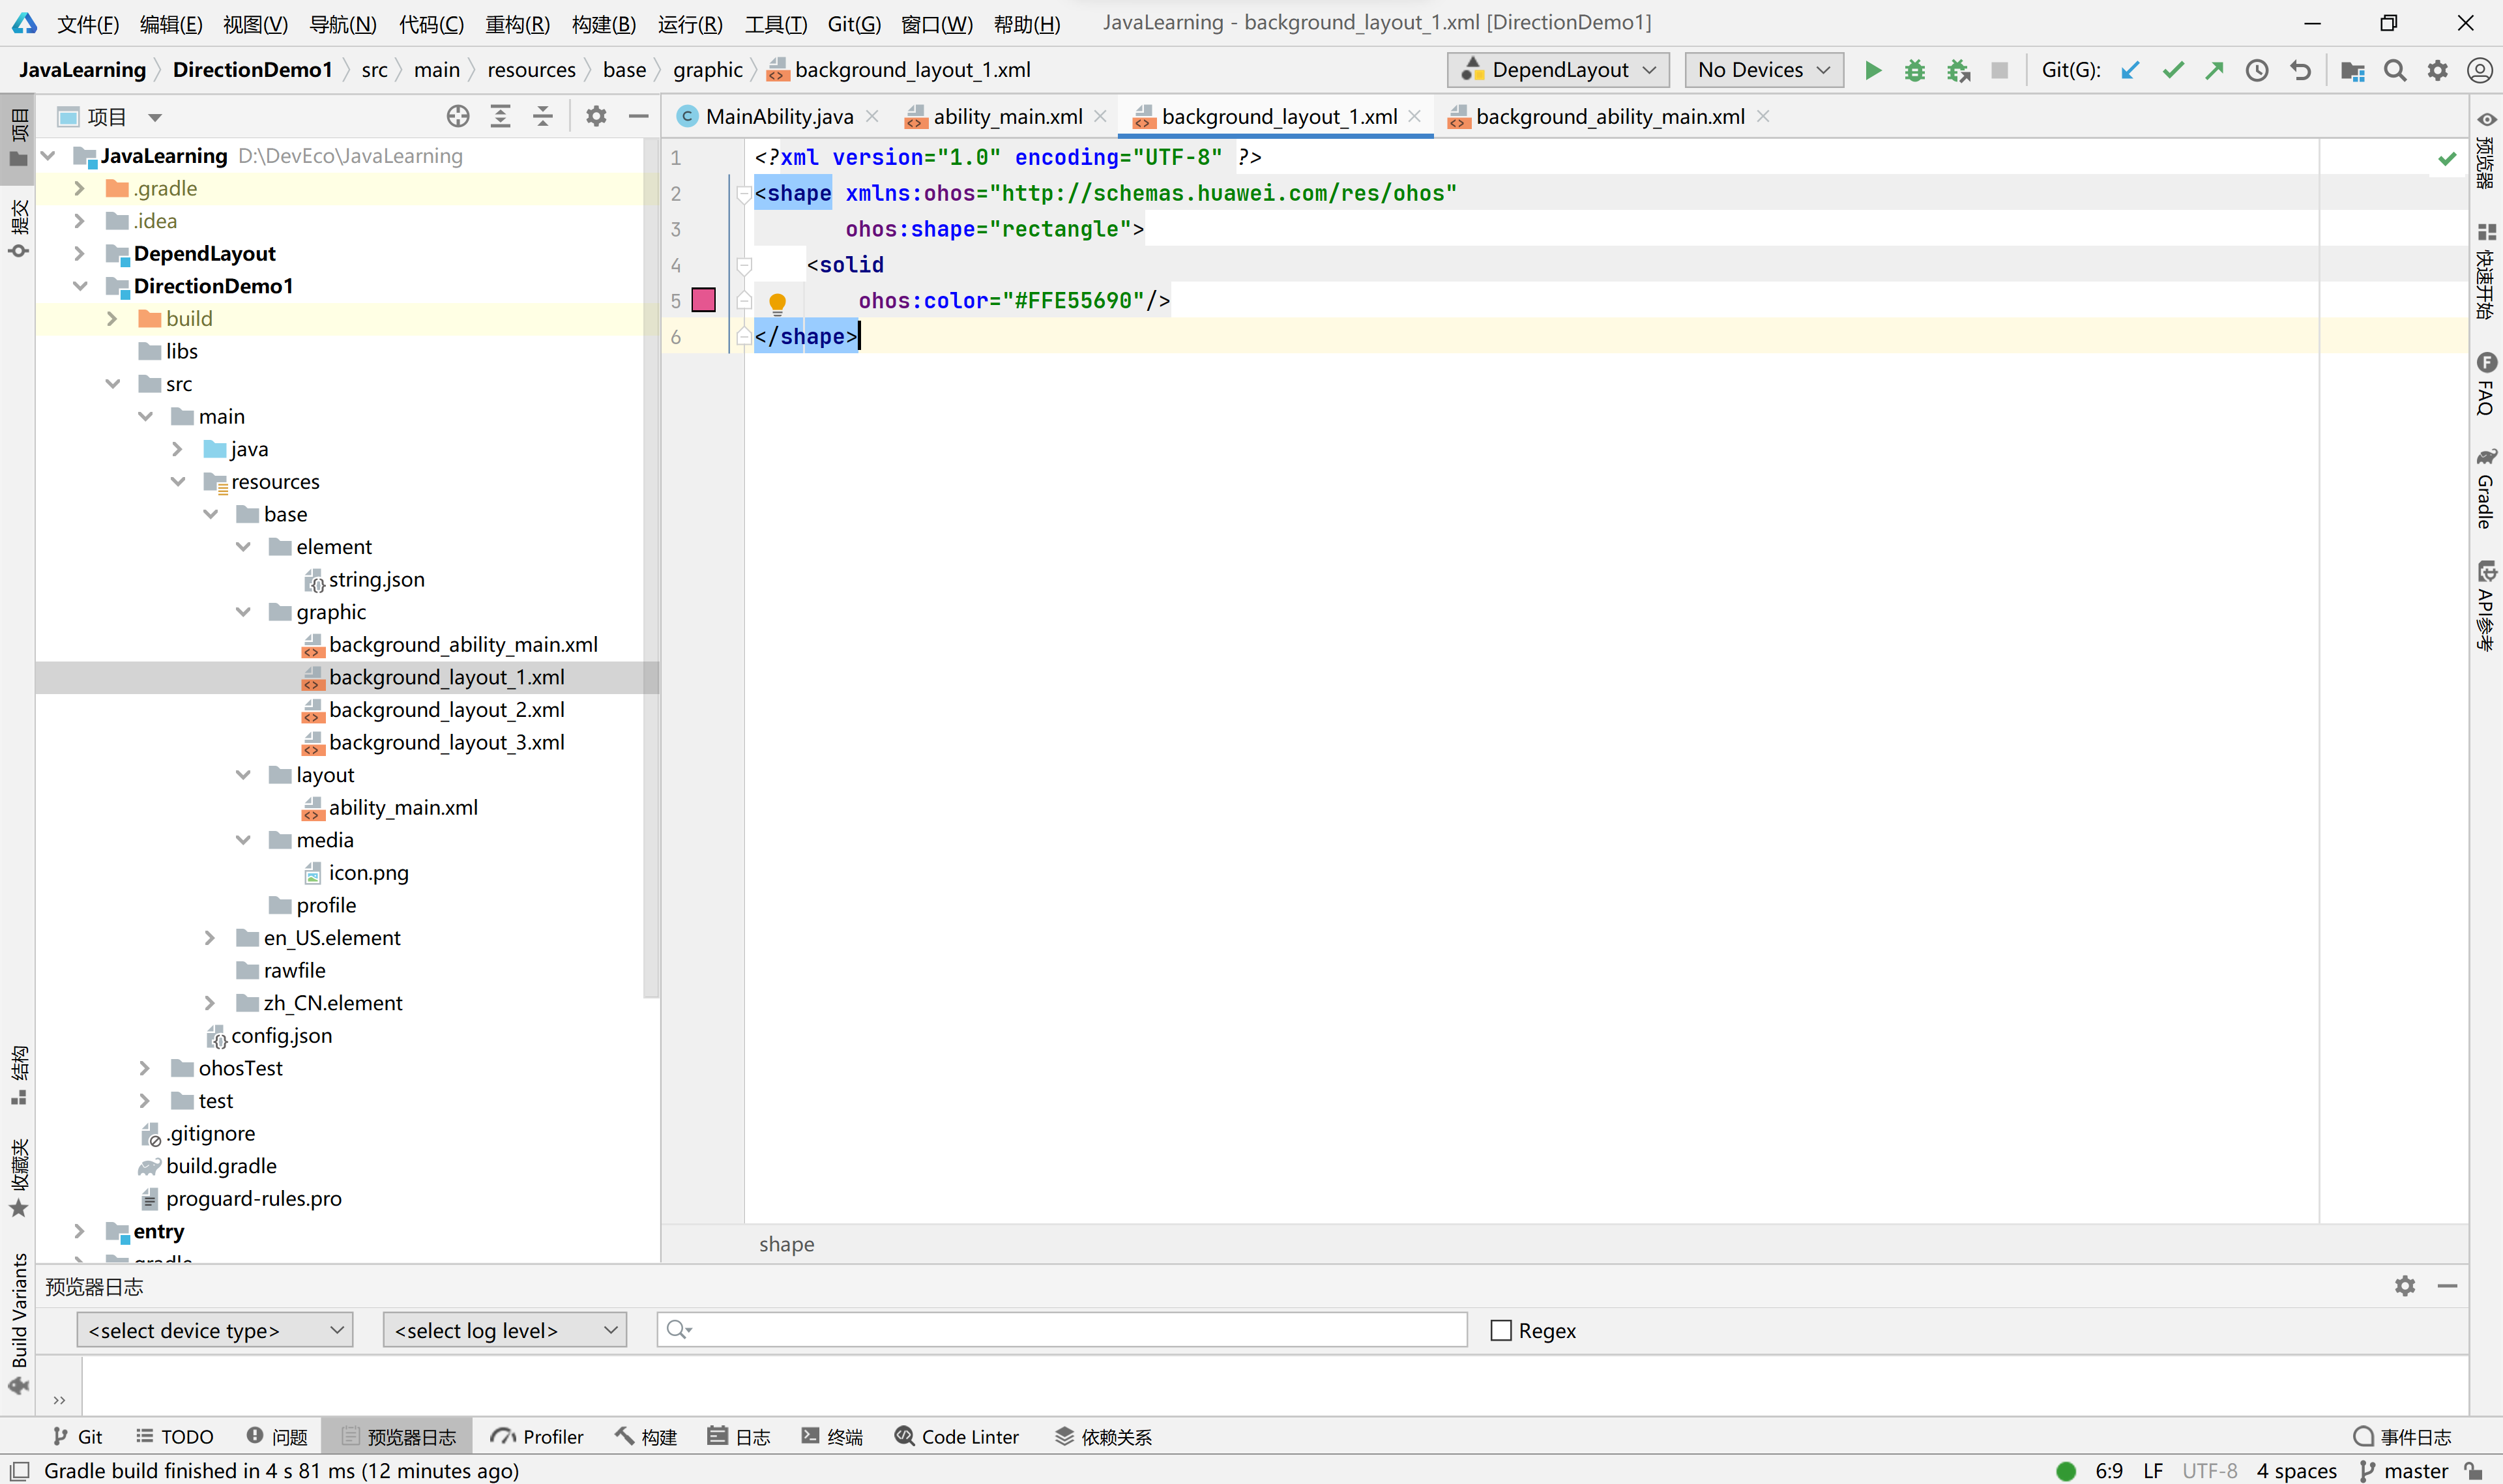2503x1484 pixels.
Task: Expand the DependLayout module folder
Action: click(80, 254)
